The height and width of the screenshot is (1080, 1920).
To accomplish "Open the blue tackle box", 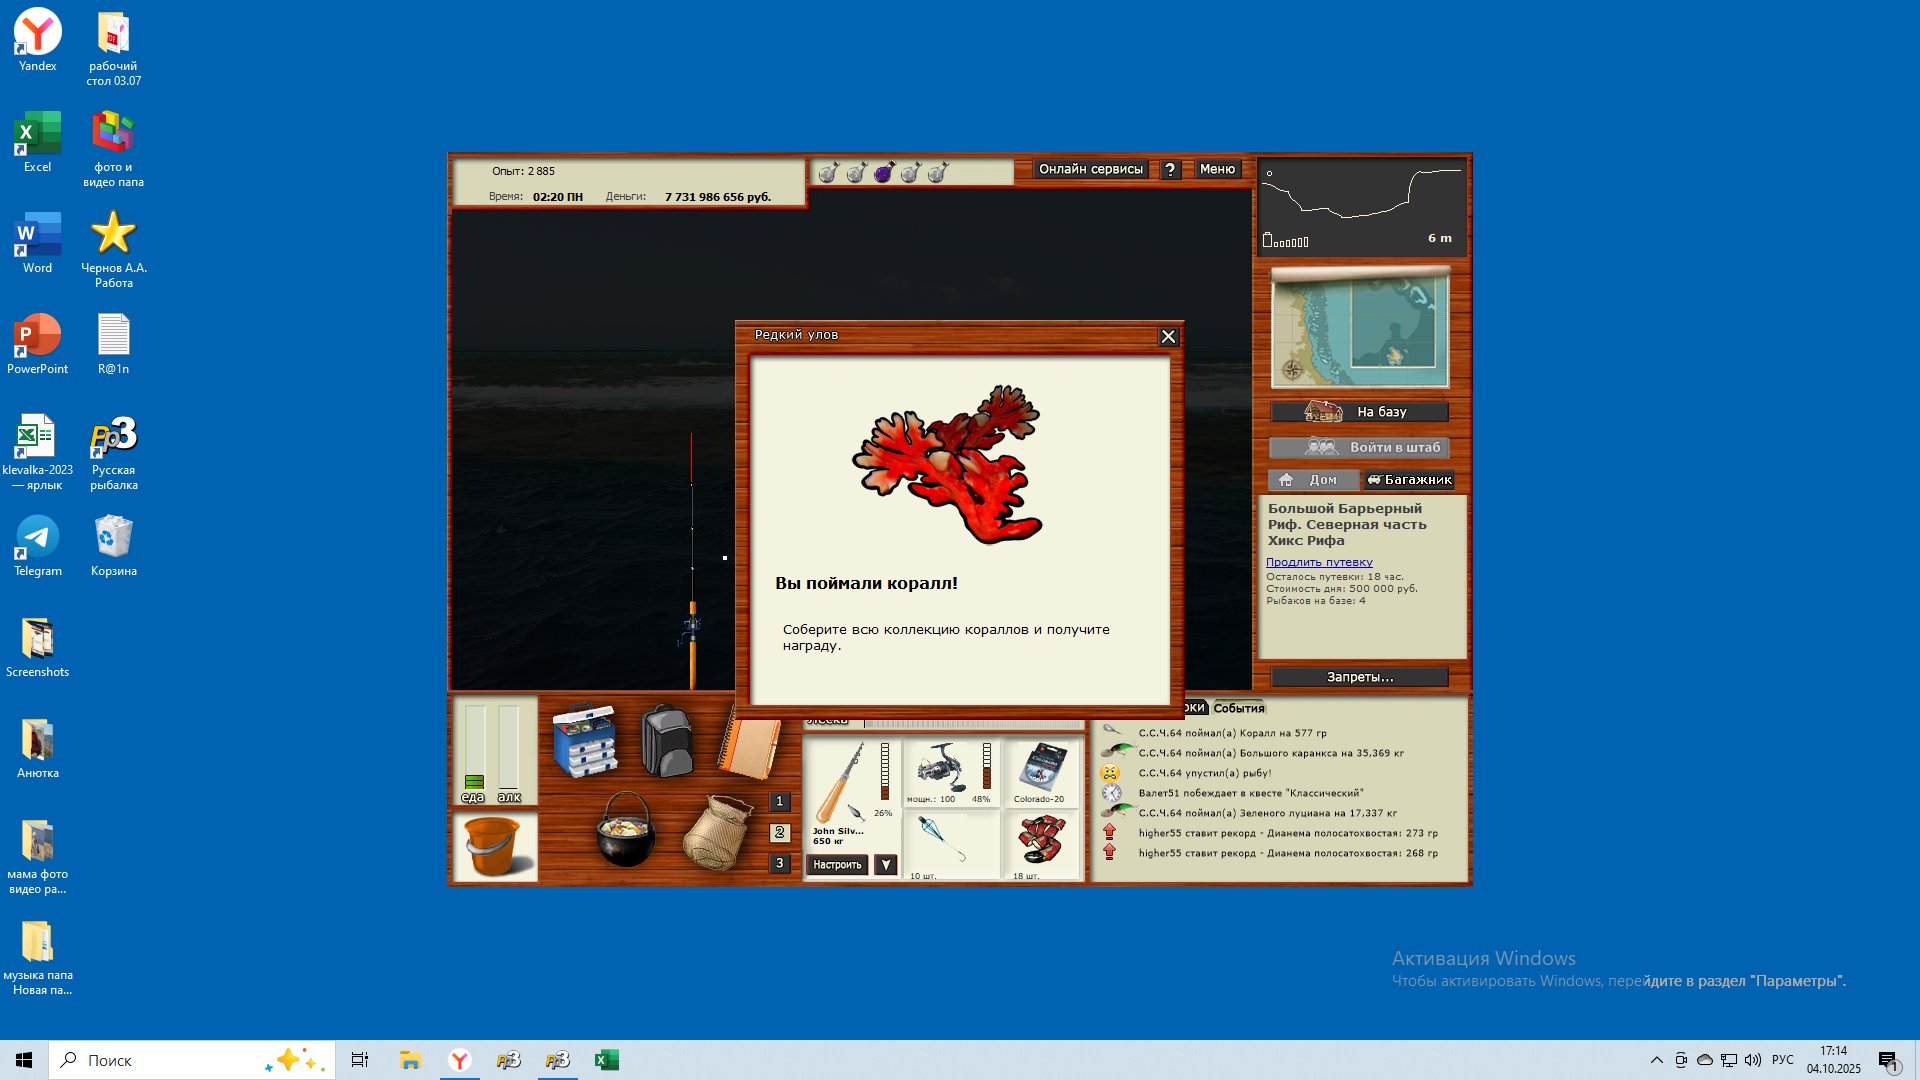I will tap(584, 741).
